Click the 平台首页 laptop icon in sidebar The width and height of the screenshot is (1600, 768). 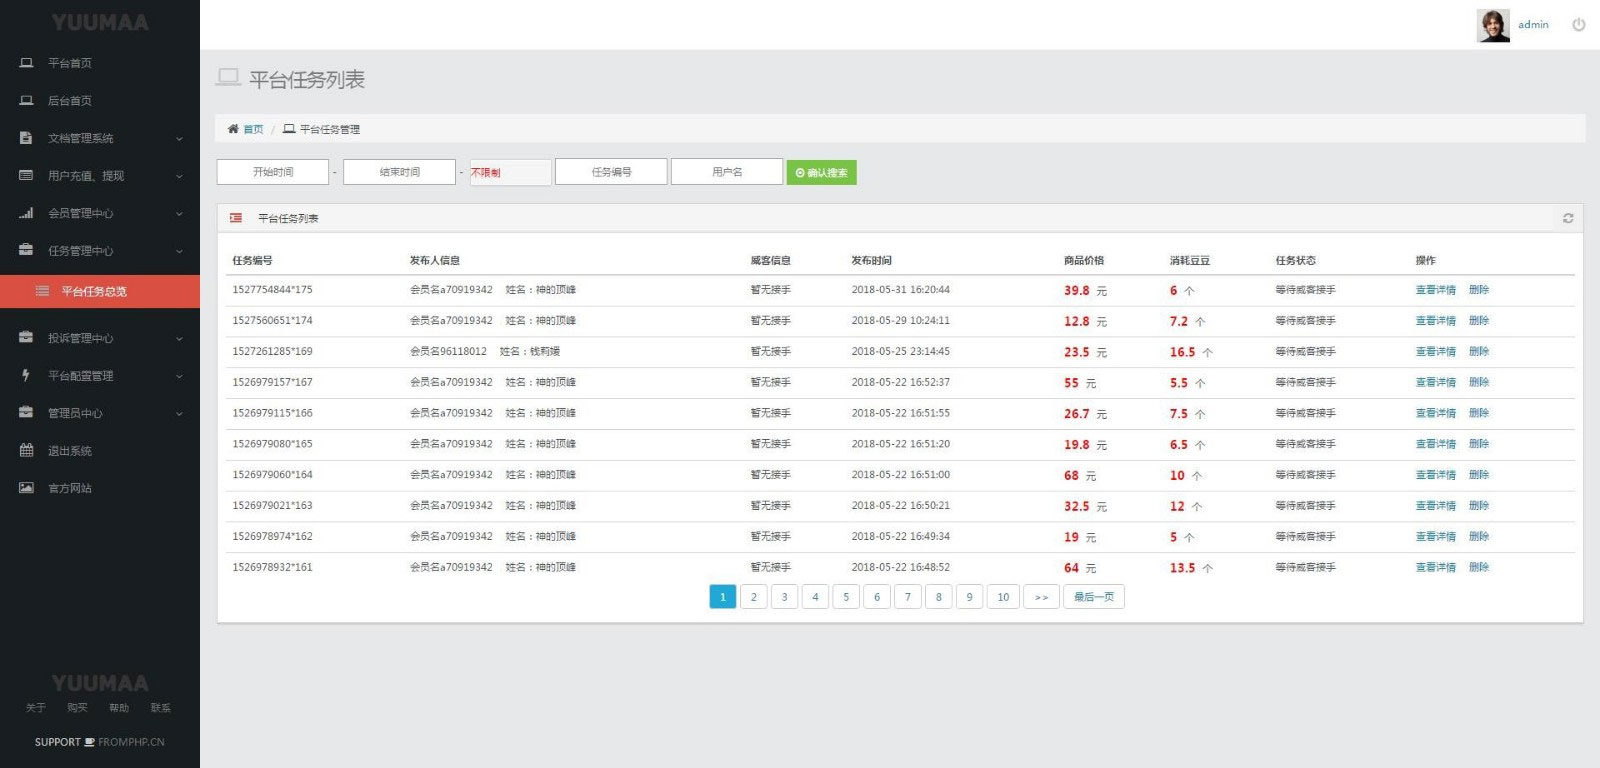click(26, 63)
